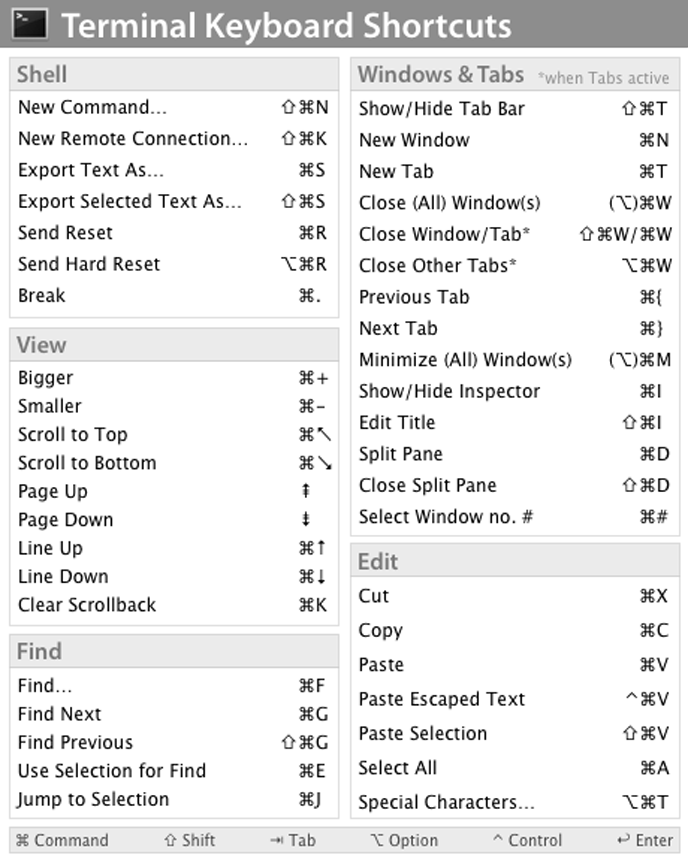This screenshot has width=688, height=861.
Task: Select the Windows & Tabs section header
Action: [440, 75]
